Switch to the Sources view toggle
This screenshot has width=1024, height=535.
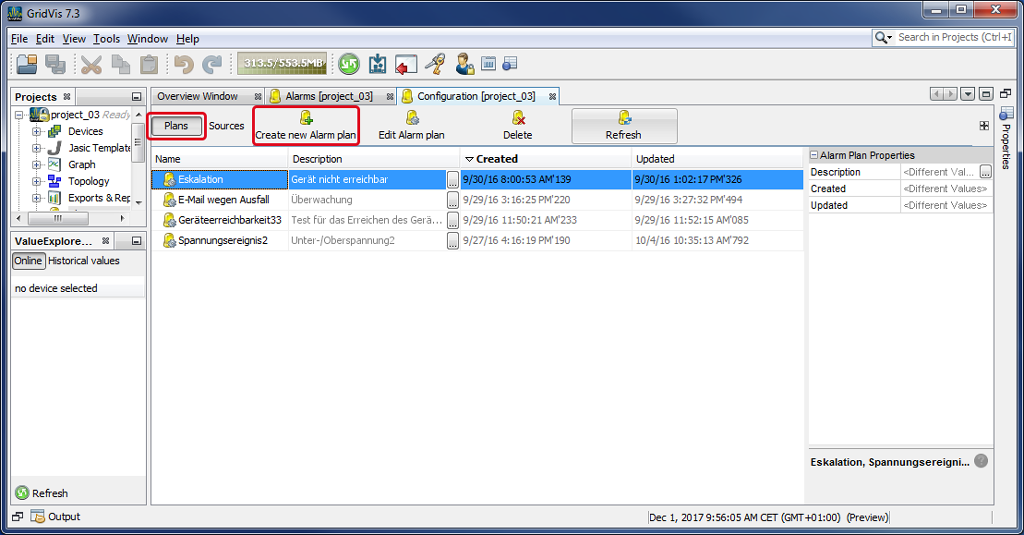click(x=226, y=126)
